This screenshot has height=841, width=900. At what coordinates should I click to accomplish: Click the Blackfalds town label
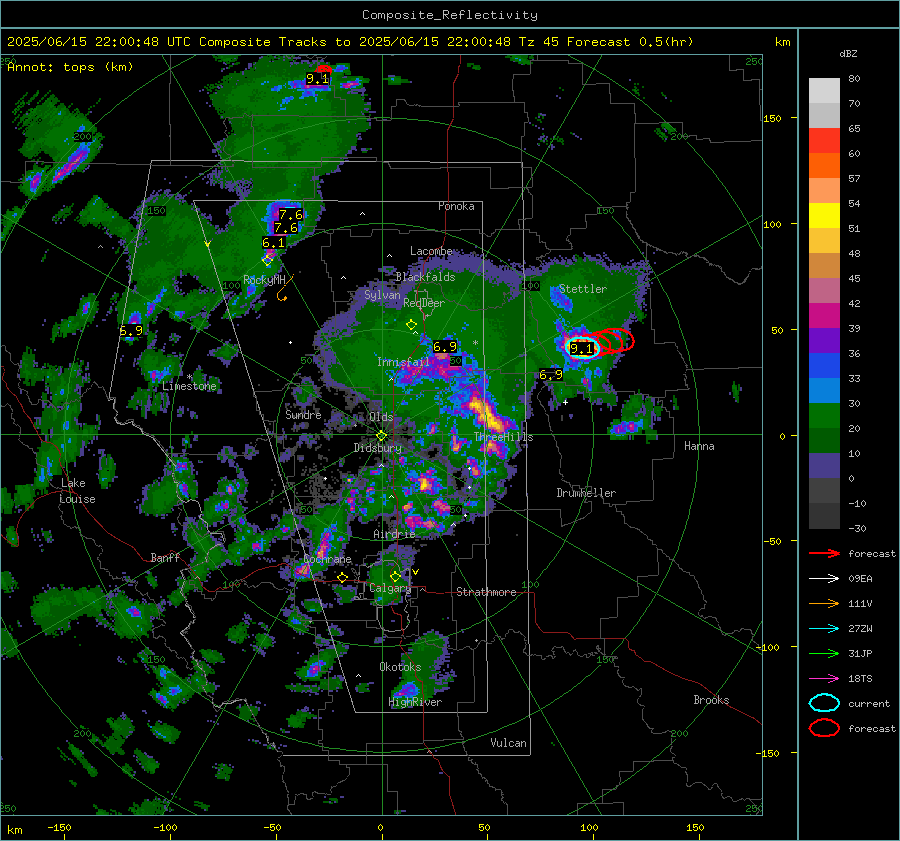click(x=425, y=277)
